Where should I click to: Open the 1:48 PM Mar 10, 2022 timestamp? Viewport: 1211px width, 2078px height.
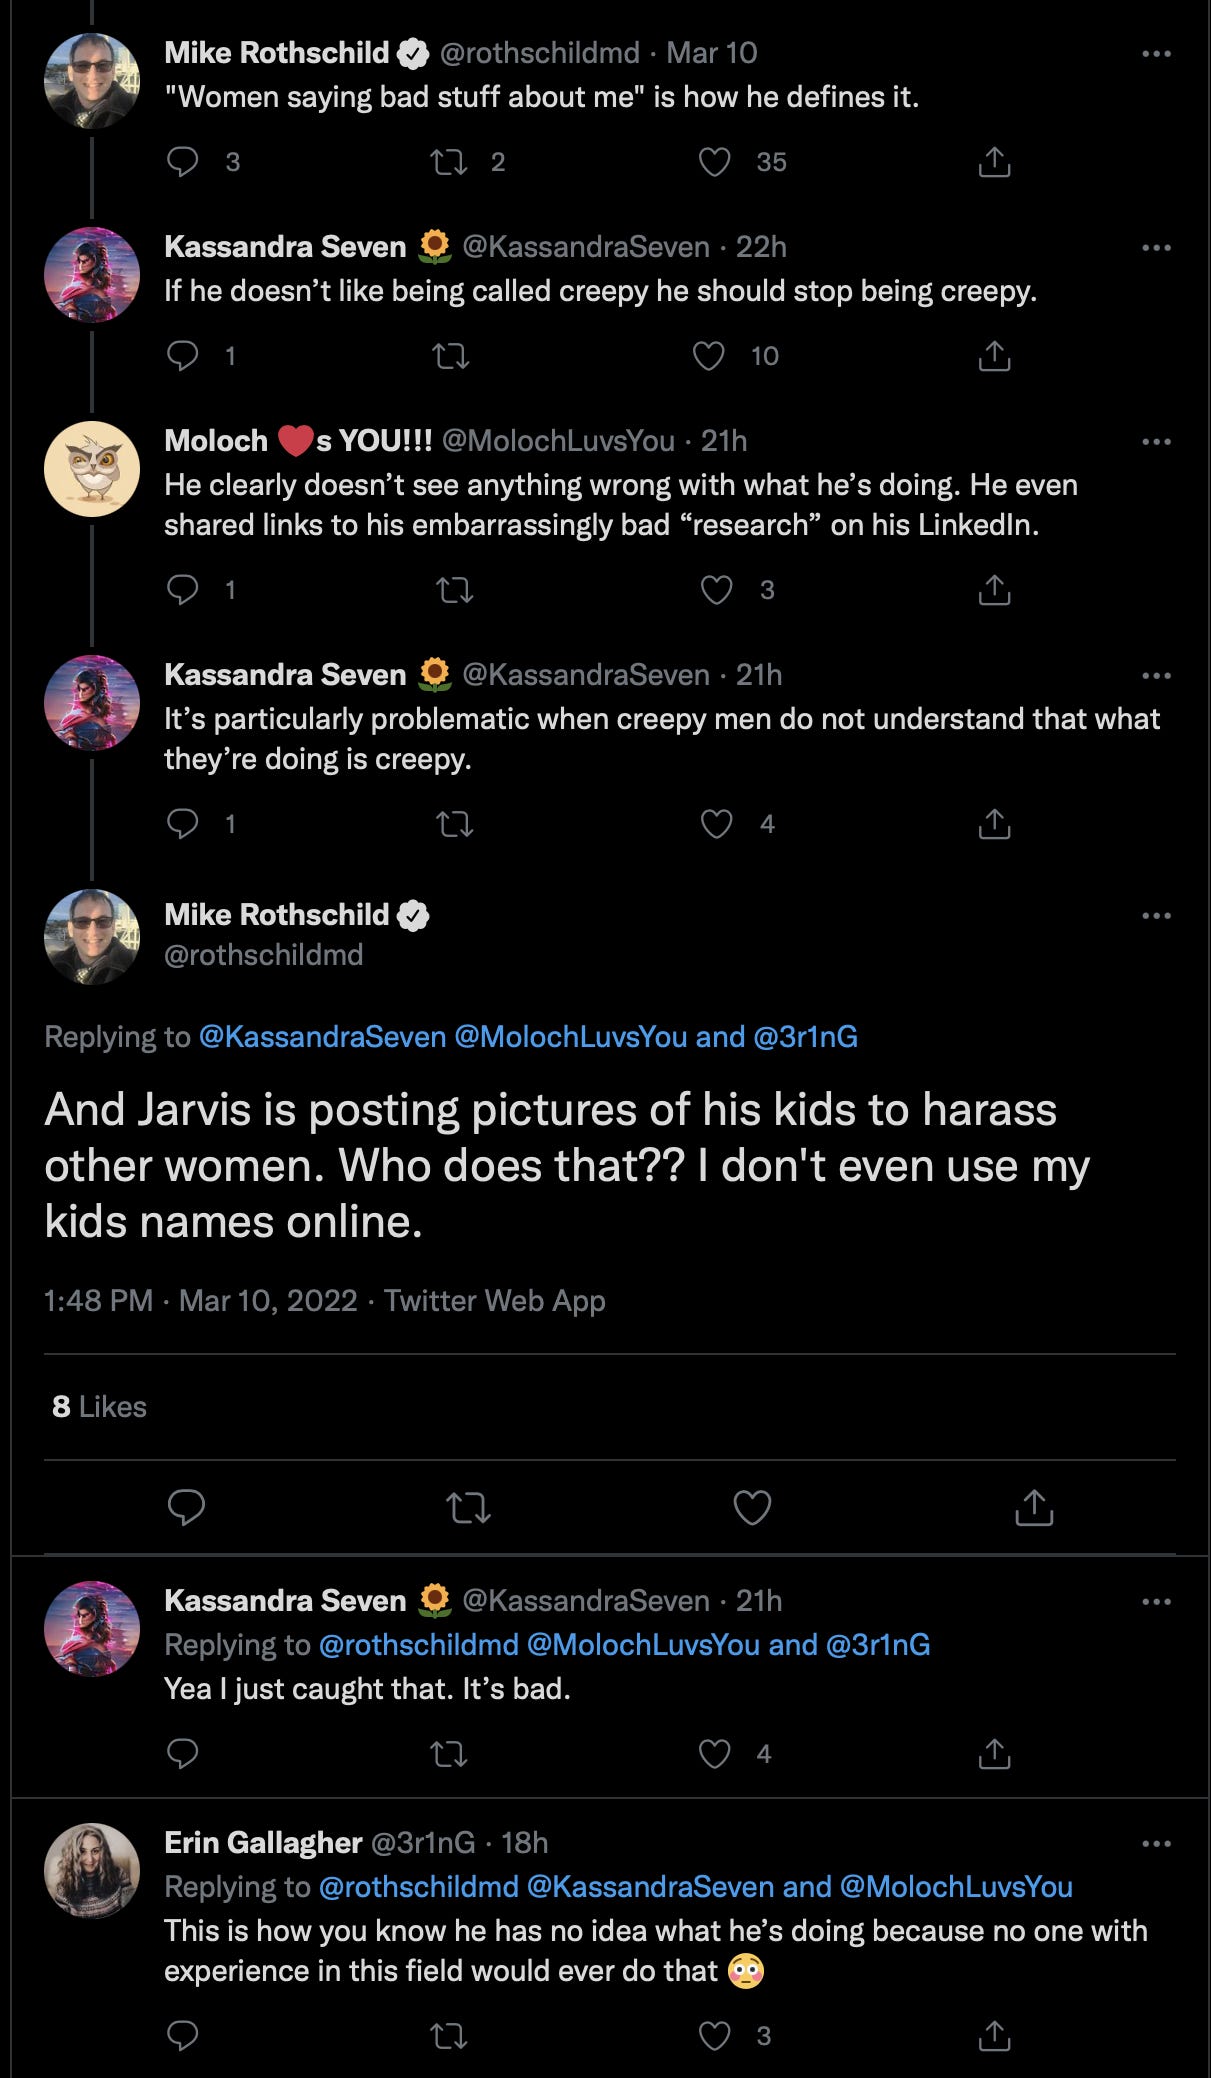coord(200,1301)
